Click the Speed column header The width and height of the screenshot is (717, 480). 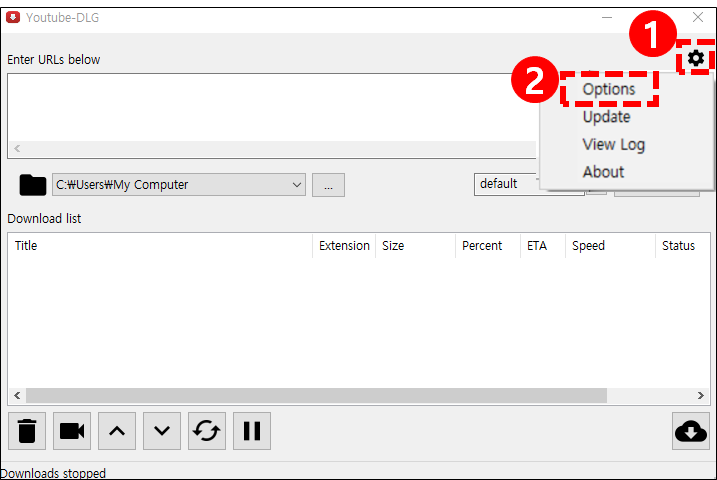click(x=610, y=246)
